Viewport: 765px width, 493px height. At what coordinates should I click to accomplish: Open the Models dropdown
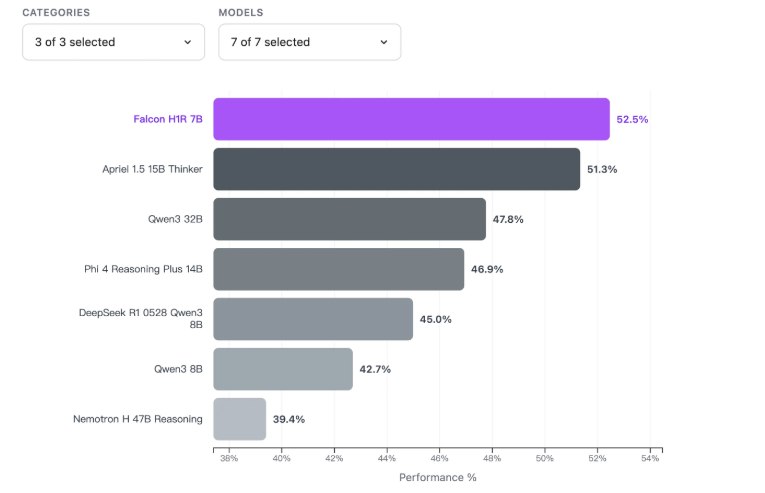point(309,42)
